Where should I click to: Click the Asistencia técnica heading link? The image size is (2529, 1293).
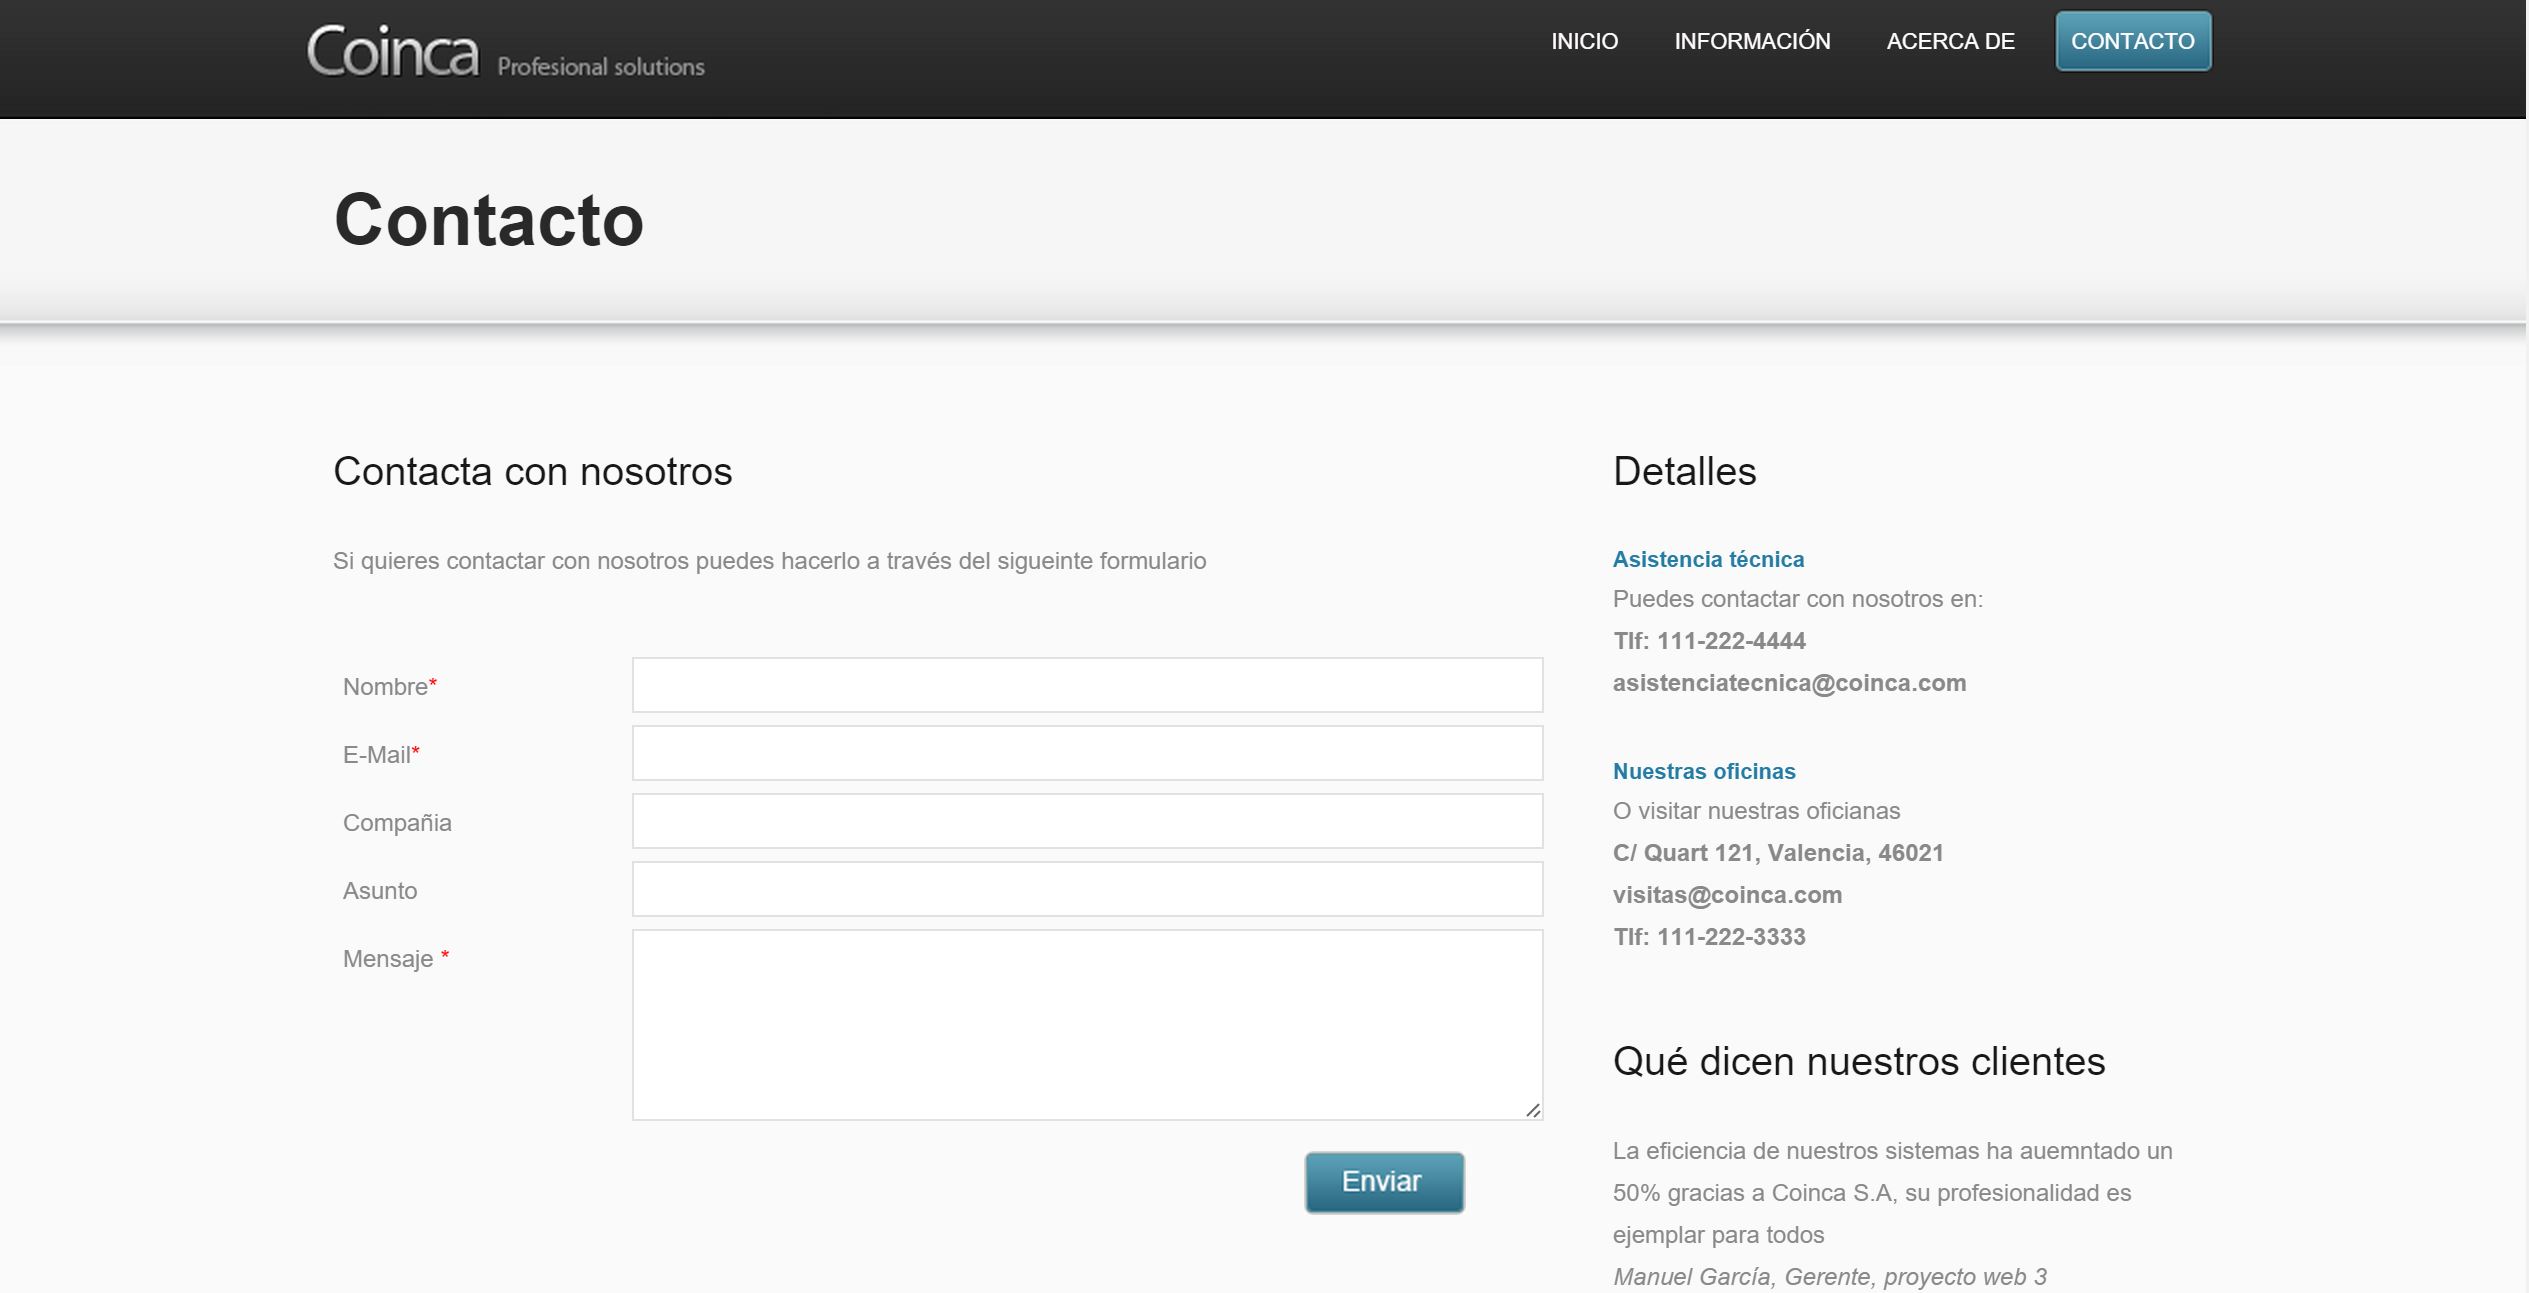(1708, 559)
